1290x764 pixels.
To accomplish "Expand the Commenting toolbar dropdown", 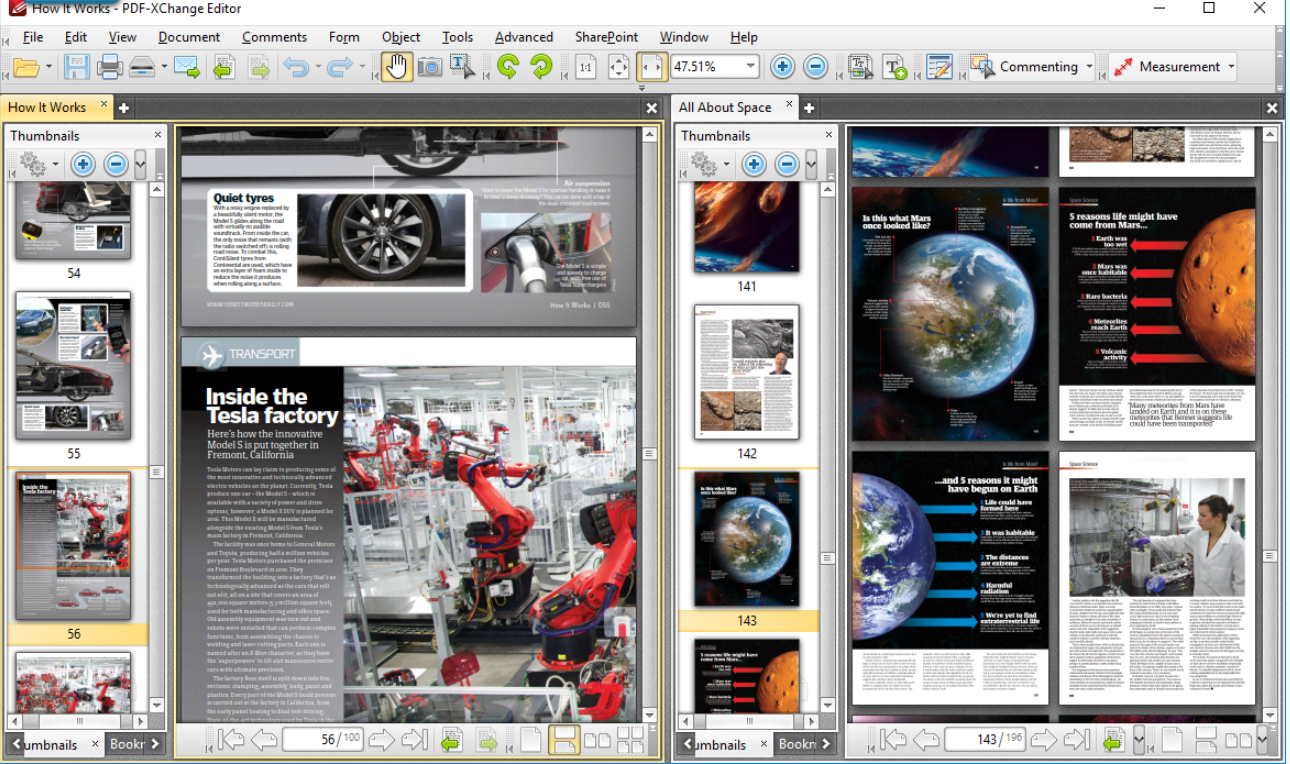I will pos(1089,67).
